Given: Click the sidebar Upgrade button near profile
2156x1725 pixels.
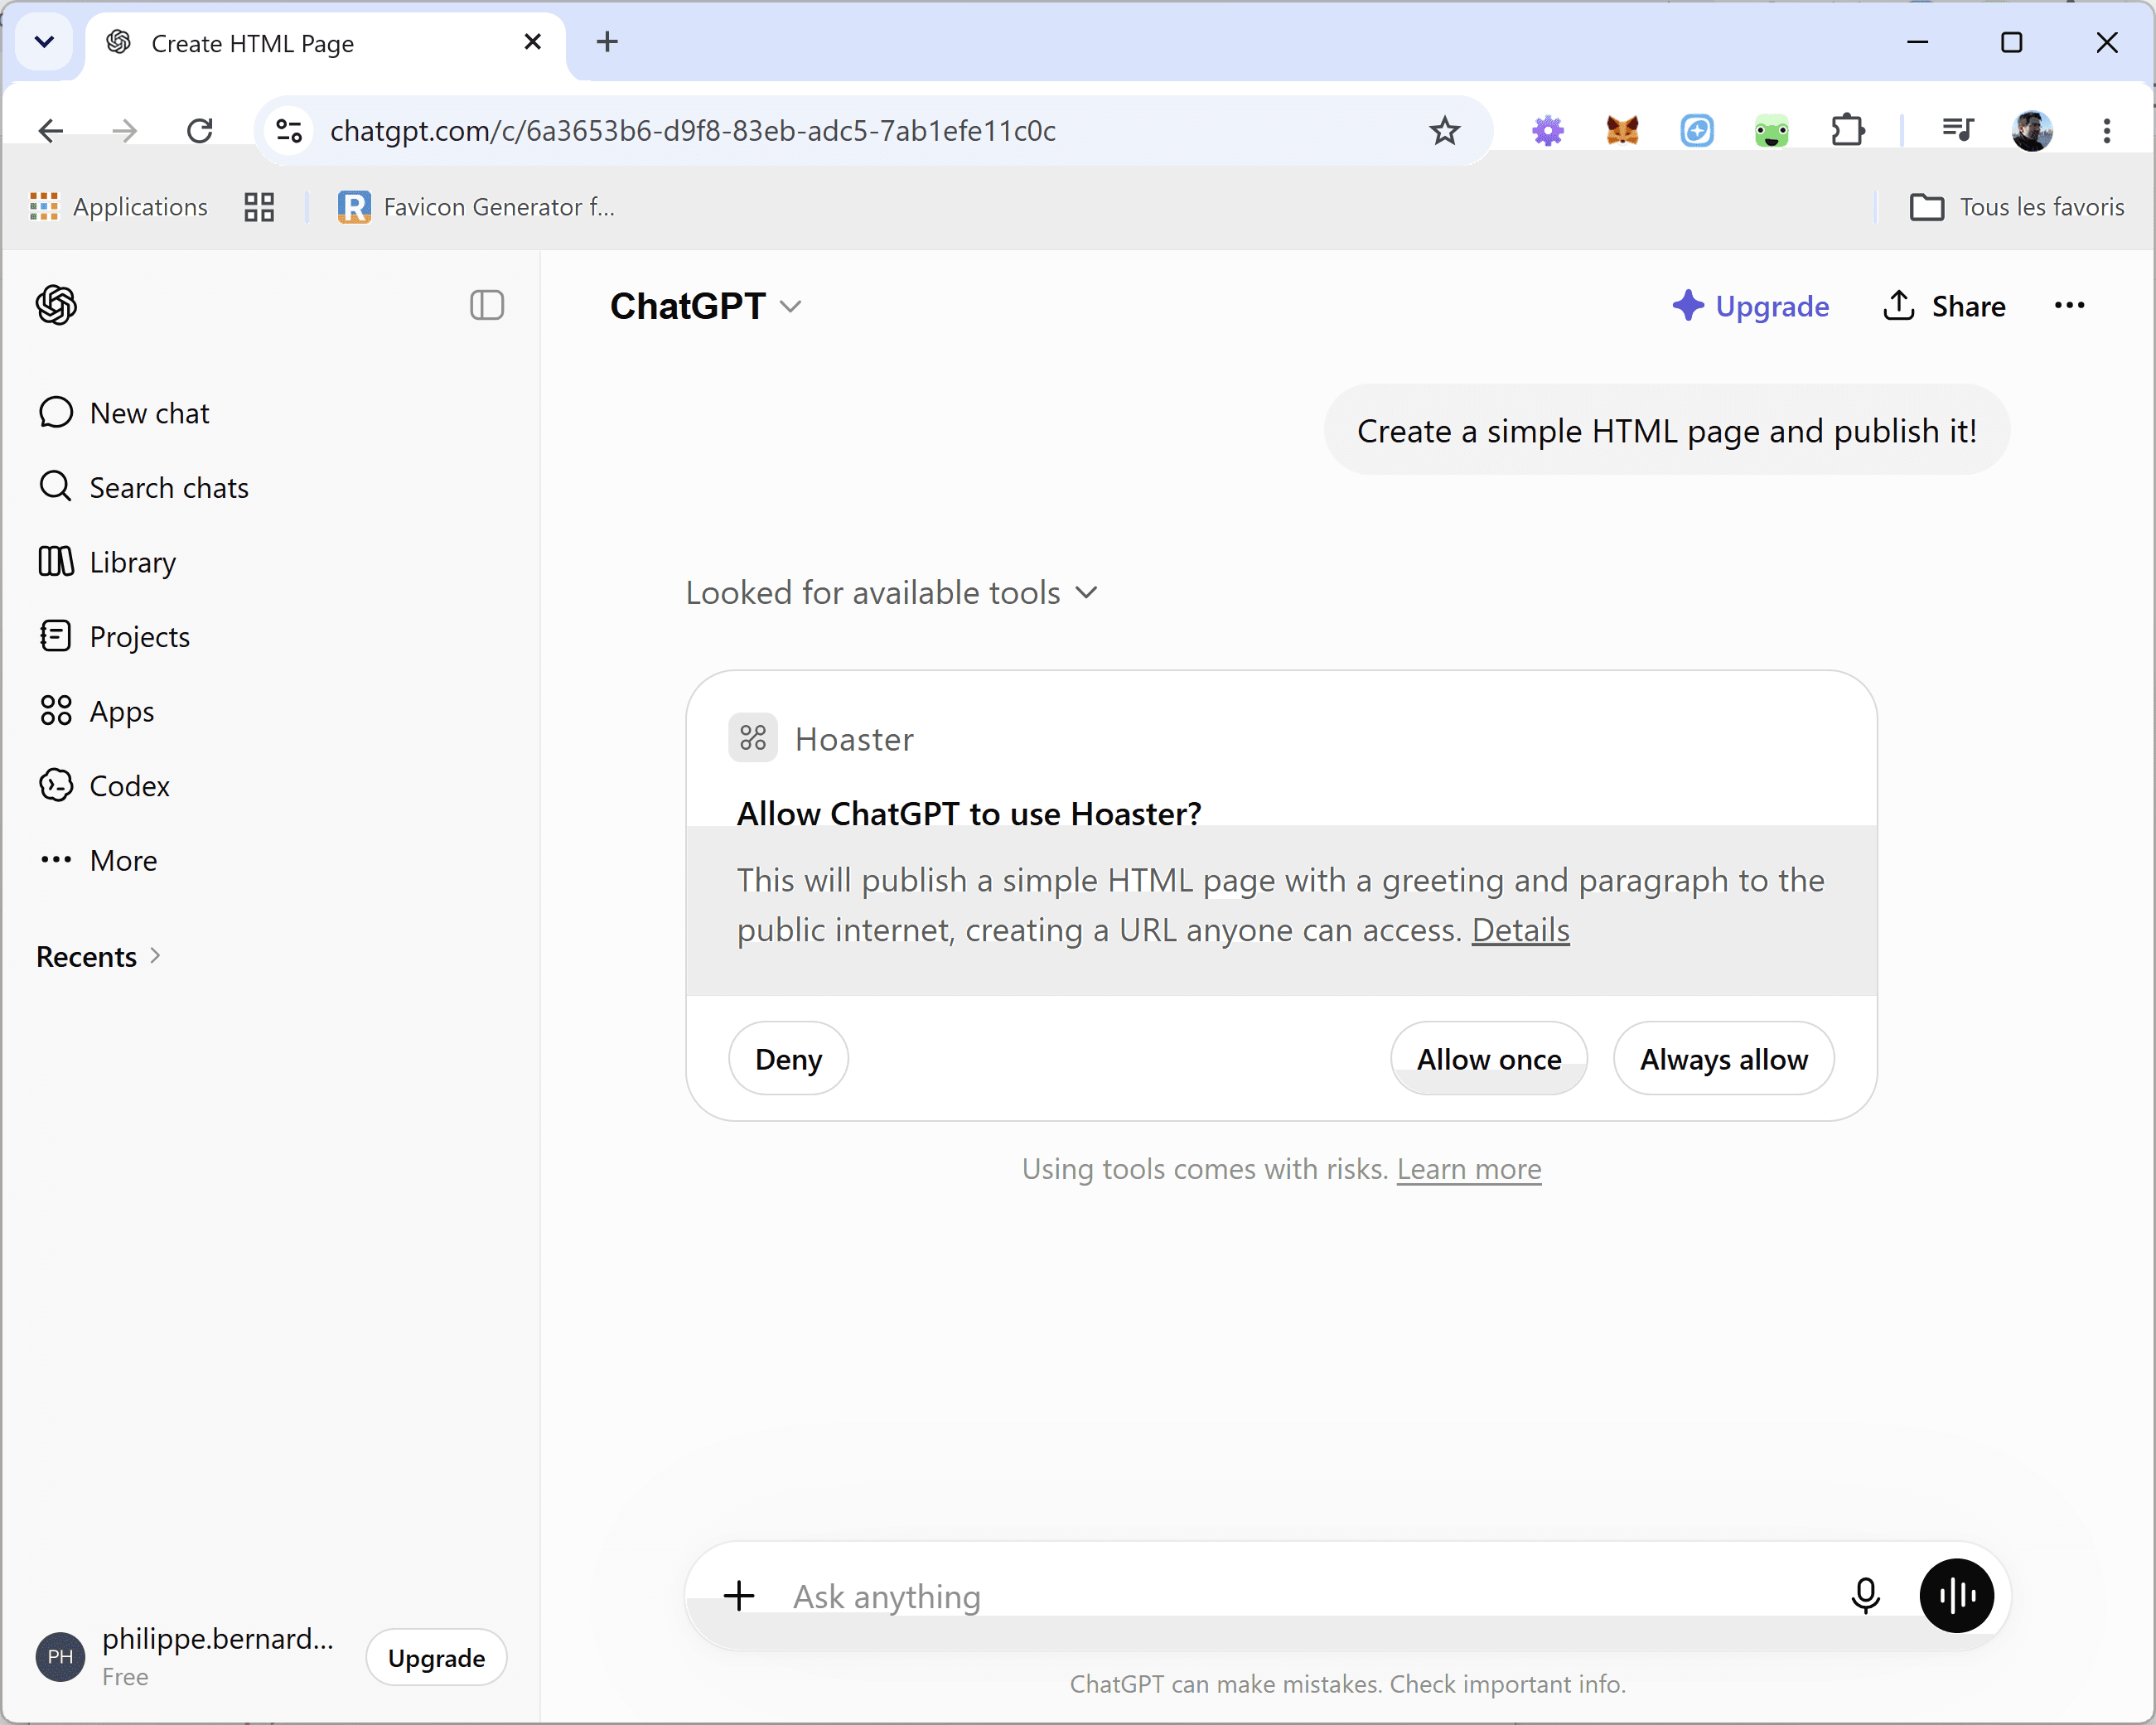Looking at the screenshot, I should click(x=436, y=1657).
